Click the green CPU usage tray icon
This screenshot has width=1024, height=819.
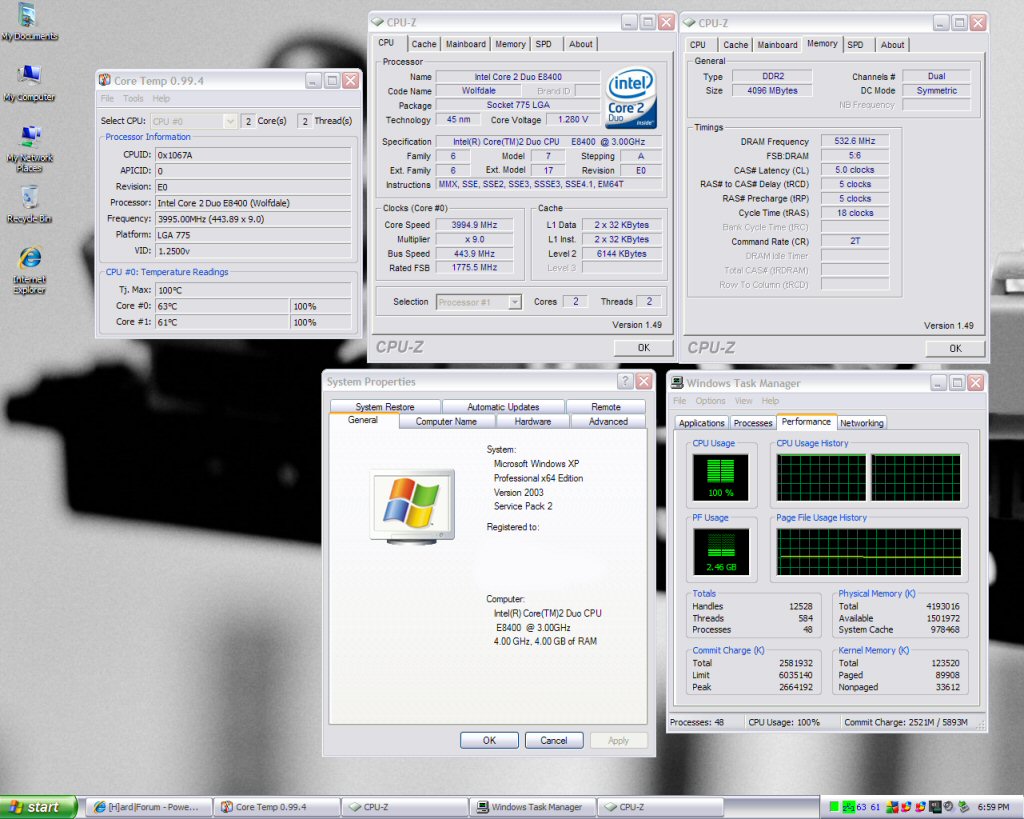coord(834,807)
